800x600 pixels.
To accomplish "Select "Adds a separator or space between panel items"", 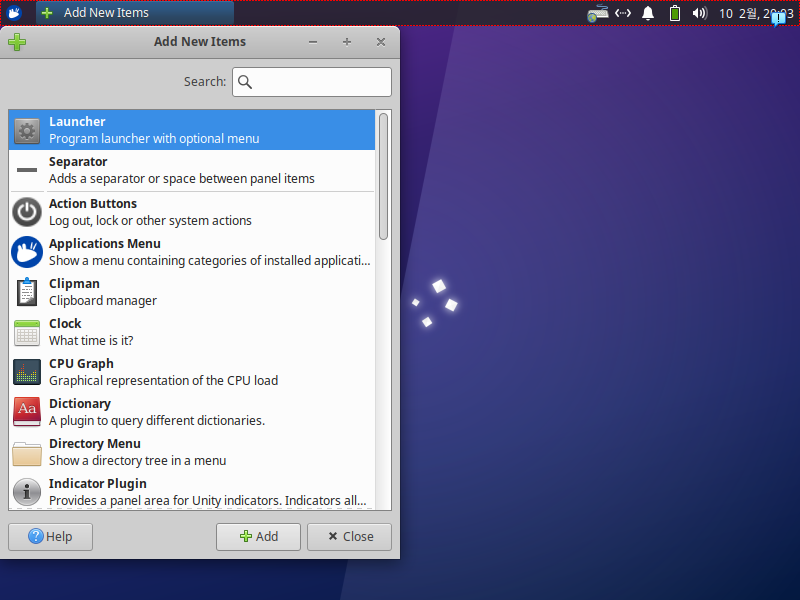I will click(x=182, y=179).
